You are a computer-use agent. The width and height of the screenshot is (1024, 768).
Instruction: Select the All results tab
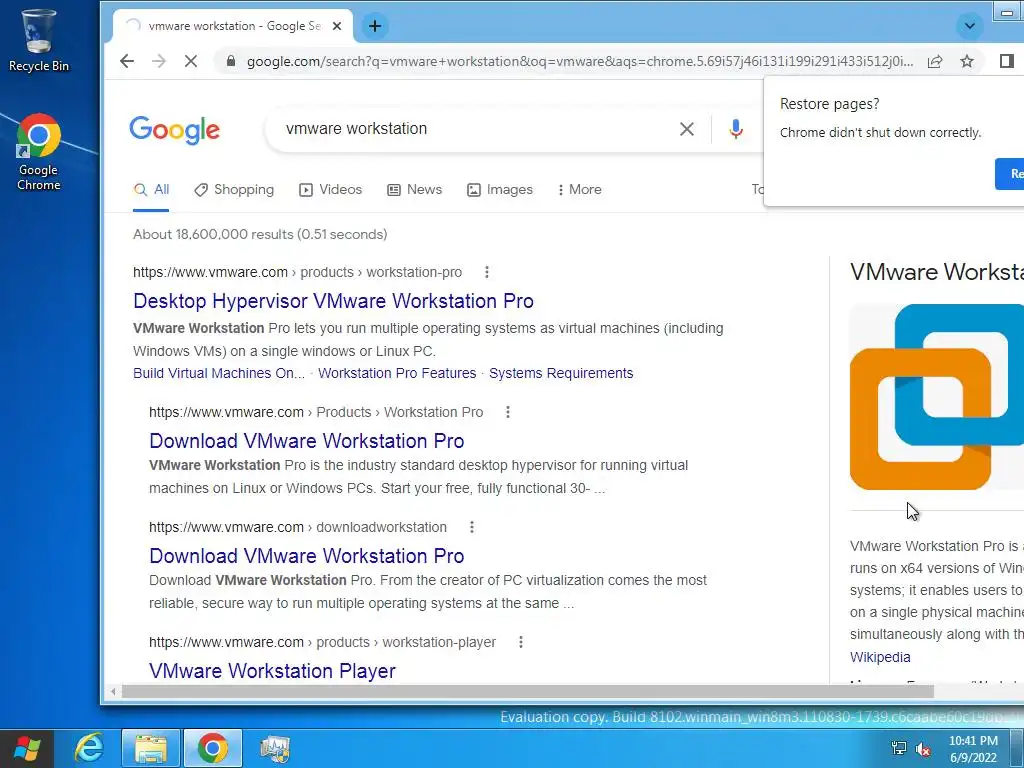(x=151, y=189)
